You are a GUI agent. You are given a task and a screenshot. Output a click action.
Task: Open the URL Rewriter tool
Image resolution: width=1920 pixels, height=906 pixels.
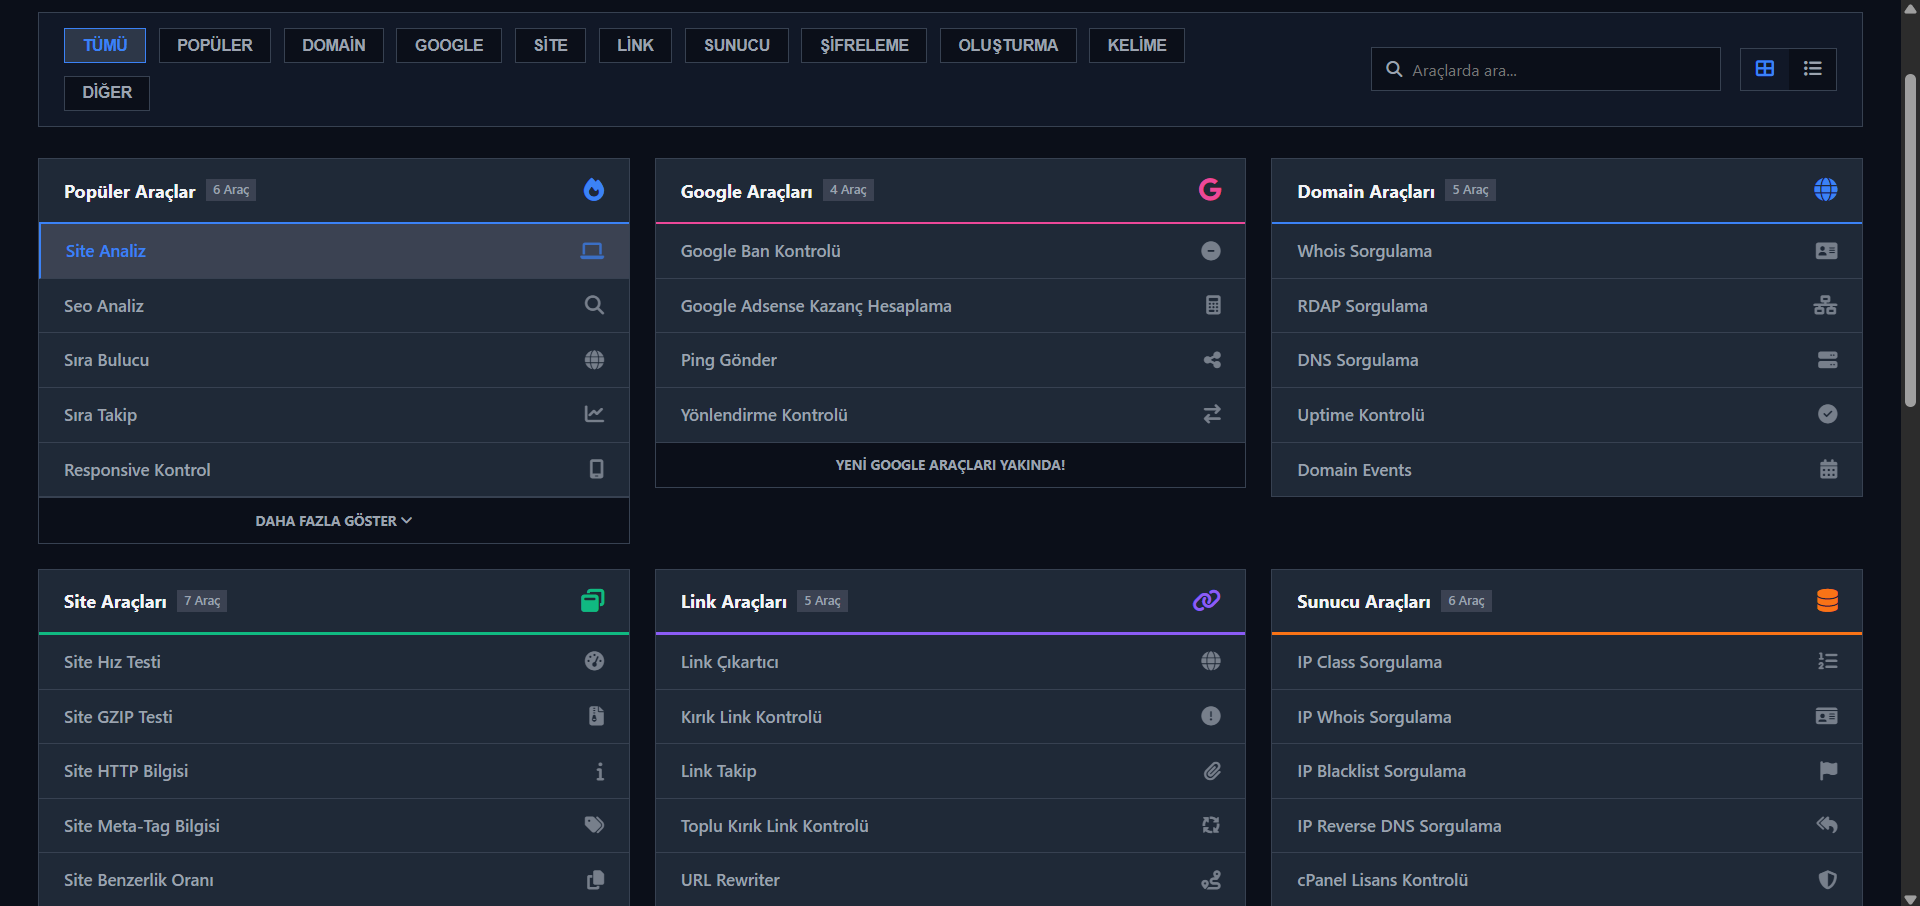950,880
